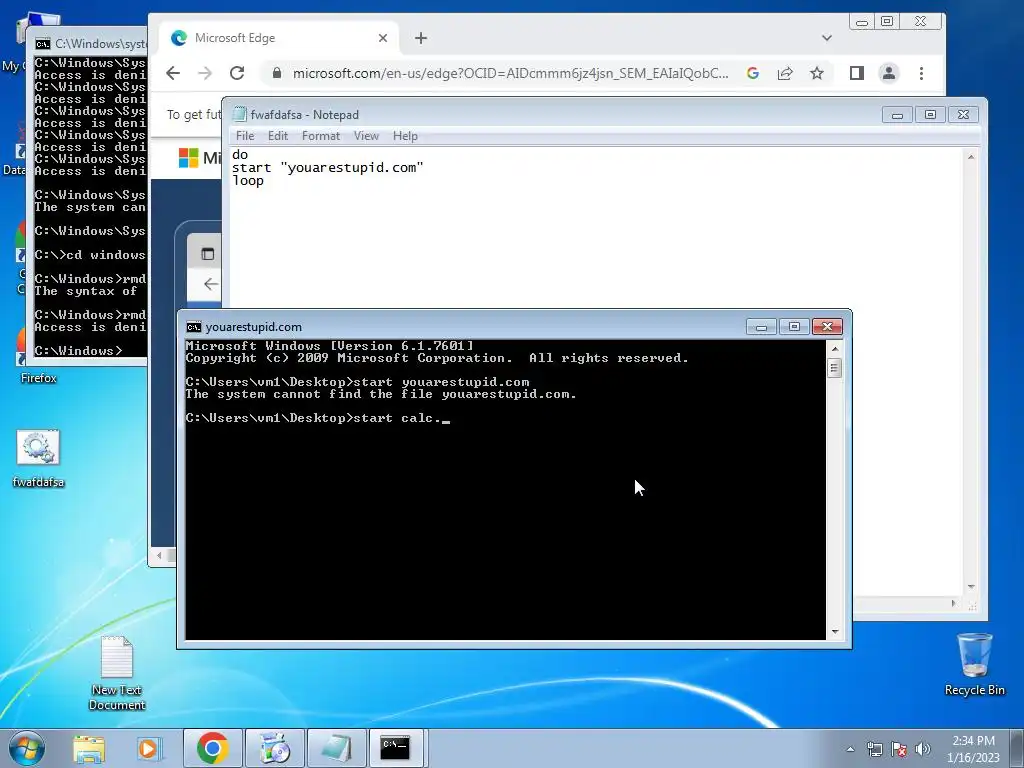Click the installer disc taskbar icon
This screenshot has height=768, width=1024.
(275, 748)
